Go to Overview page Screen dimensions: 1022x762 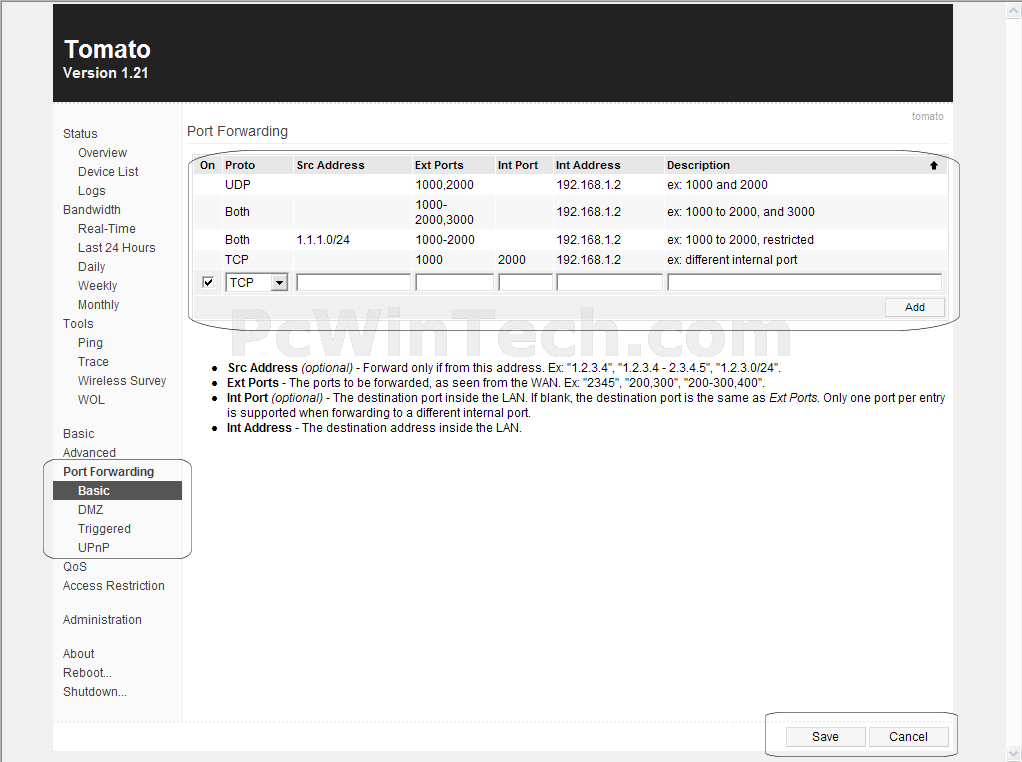[x=102, y=153]
